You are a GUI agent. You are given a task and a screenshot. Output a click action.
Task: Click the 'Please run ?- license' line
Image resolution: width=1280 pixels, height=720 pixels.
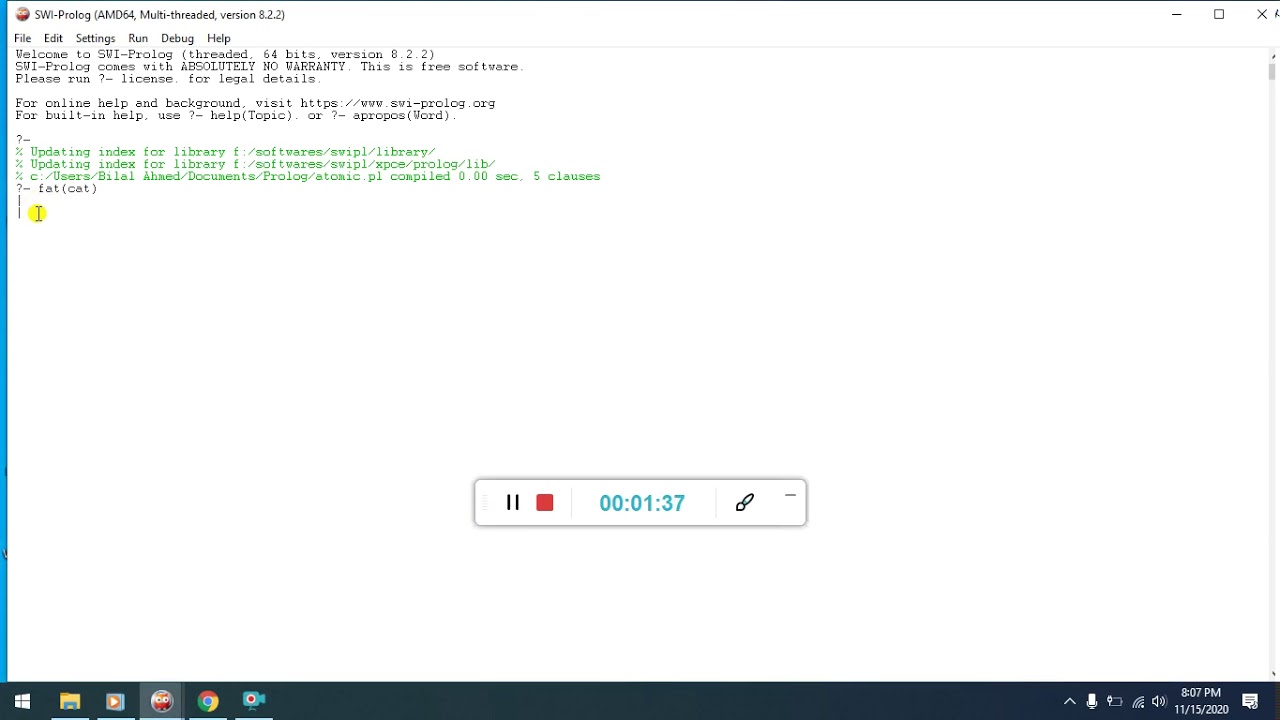[x=168, y=79]
